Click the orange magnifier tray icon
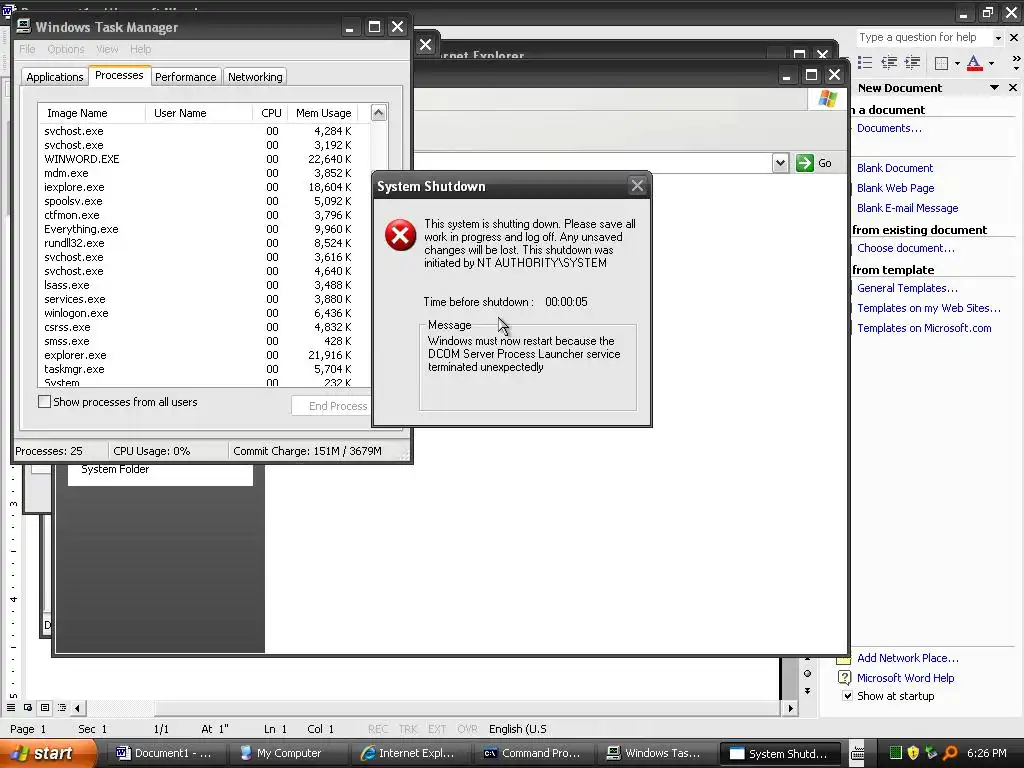1024x768 pixels. pyautogui.click(x=950, y=753)
